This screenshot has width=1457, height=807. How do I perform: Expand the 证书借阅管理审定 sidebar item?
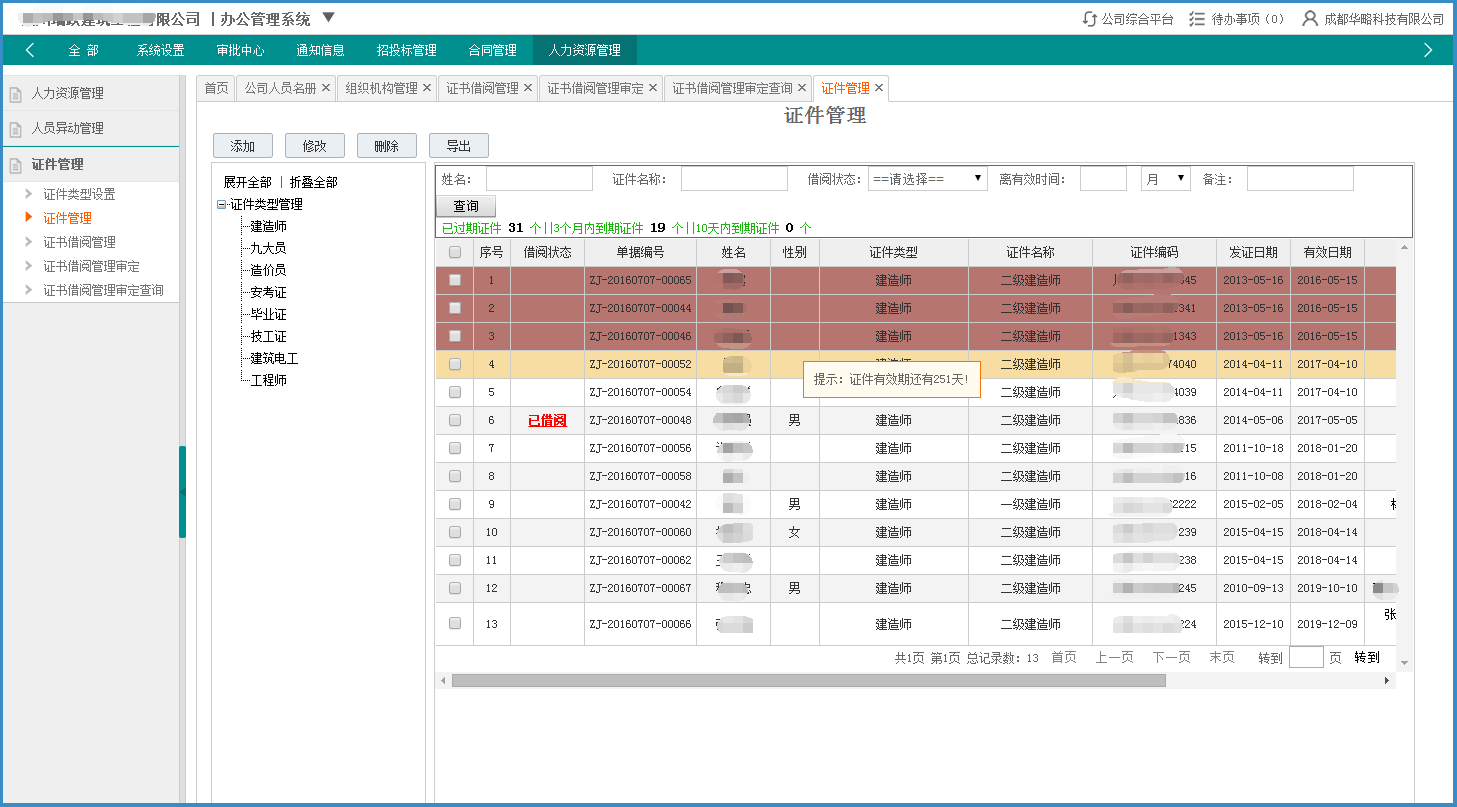pyautogui.click(x=29, y=266)
